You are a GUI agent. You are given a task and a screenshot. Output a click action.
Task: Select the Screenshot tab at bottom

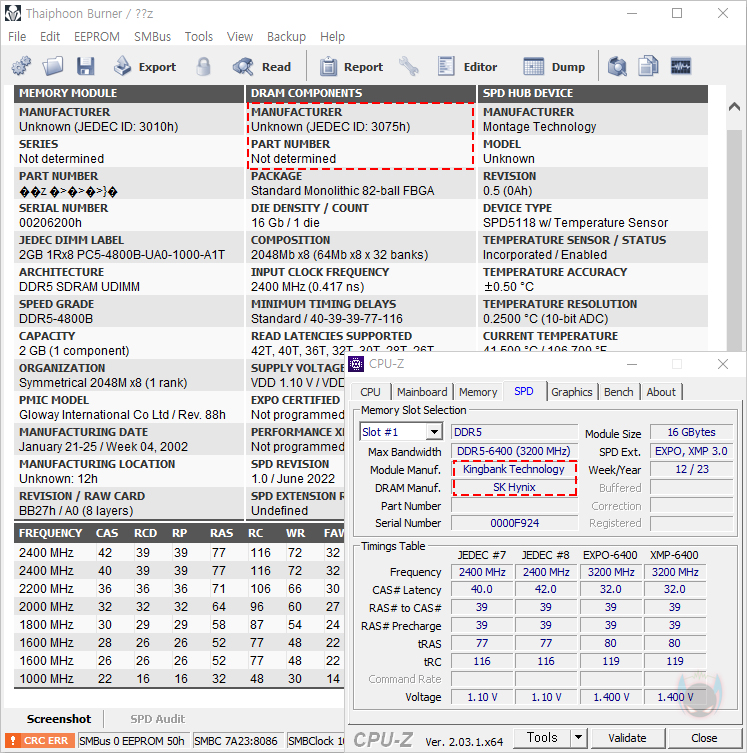(x=59, y=718)
